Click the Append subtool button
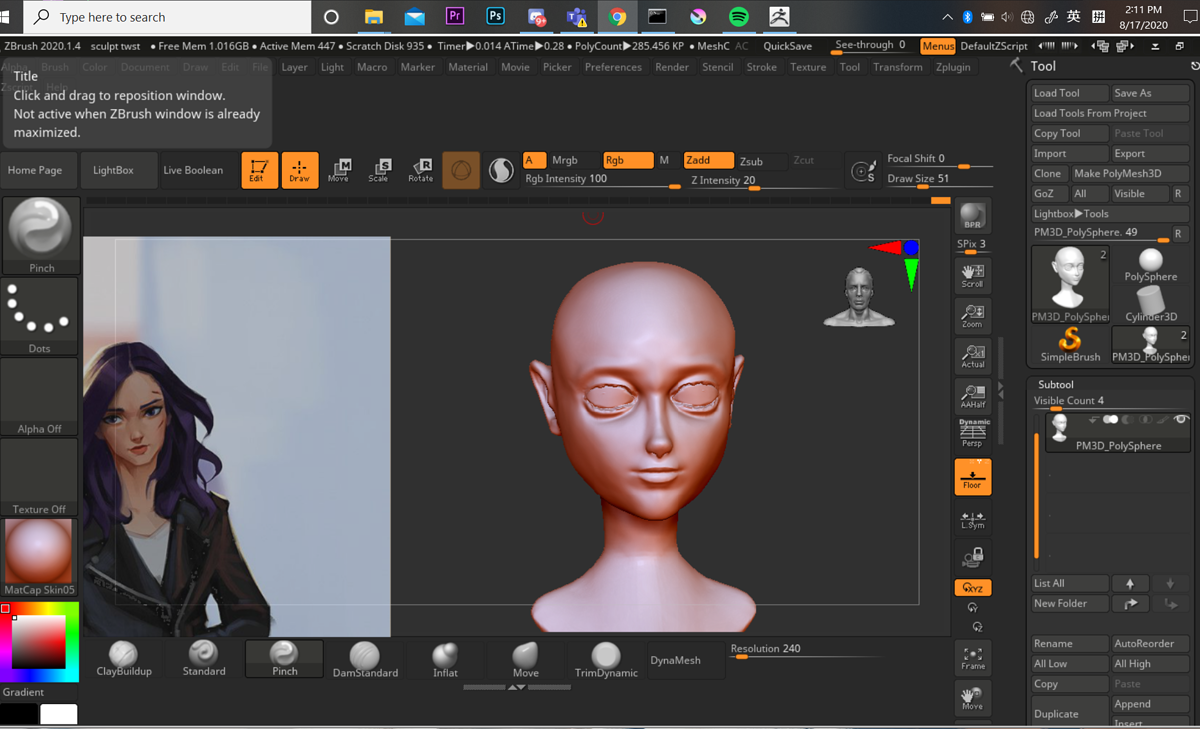 [1151, 704]
